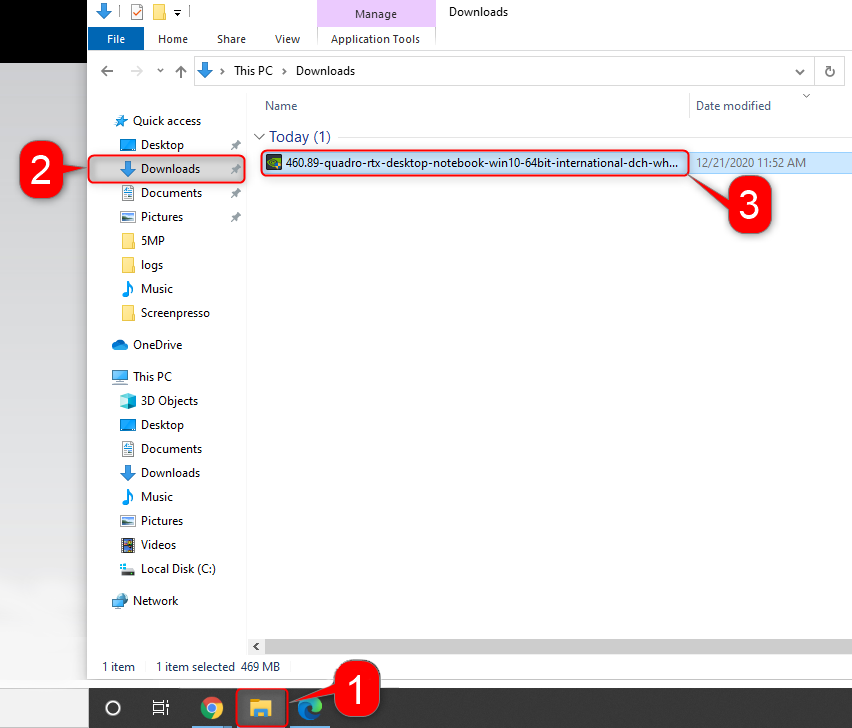
Task: Open Music under Quick access
Action: click(x=156, y=289)
